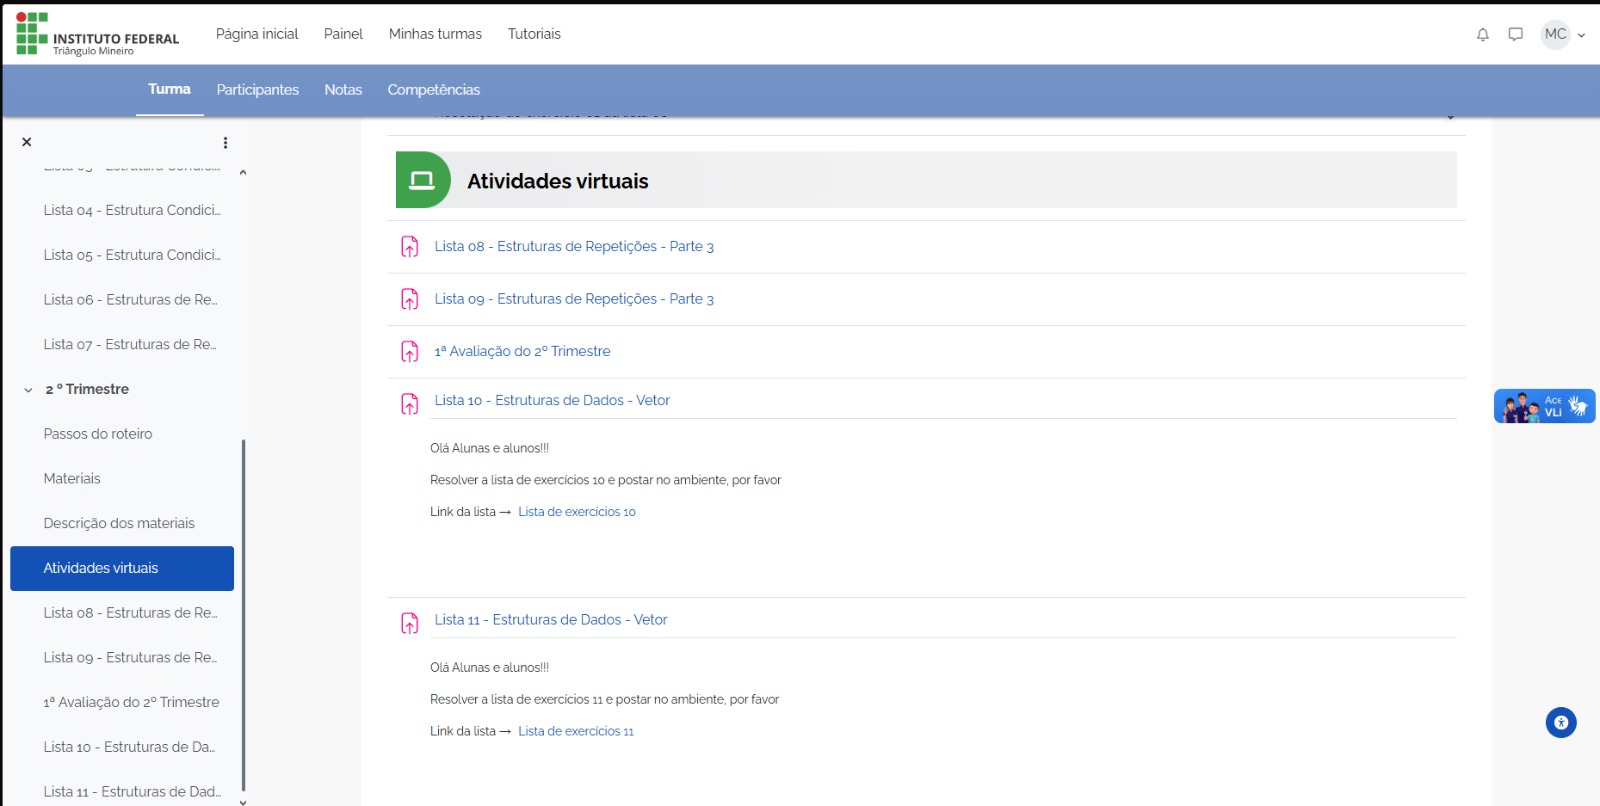The height and width of the screenshot is (806, 1600).
Task: Open Lista 11 - Estruturas de Dados link
Action: tap(550, 620)
